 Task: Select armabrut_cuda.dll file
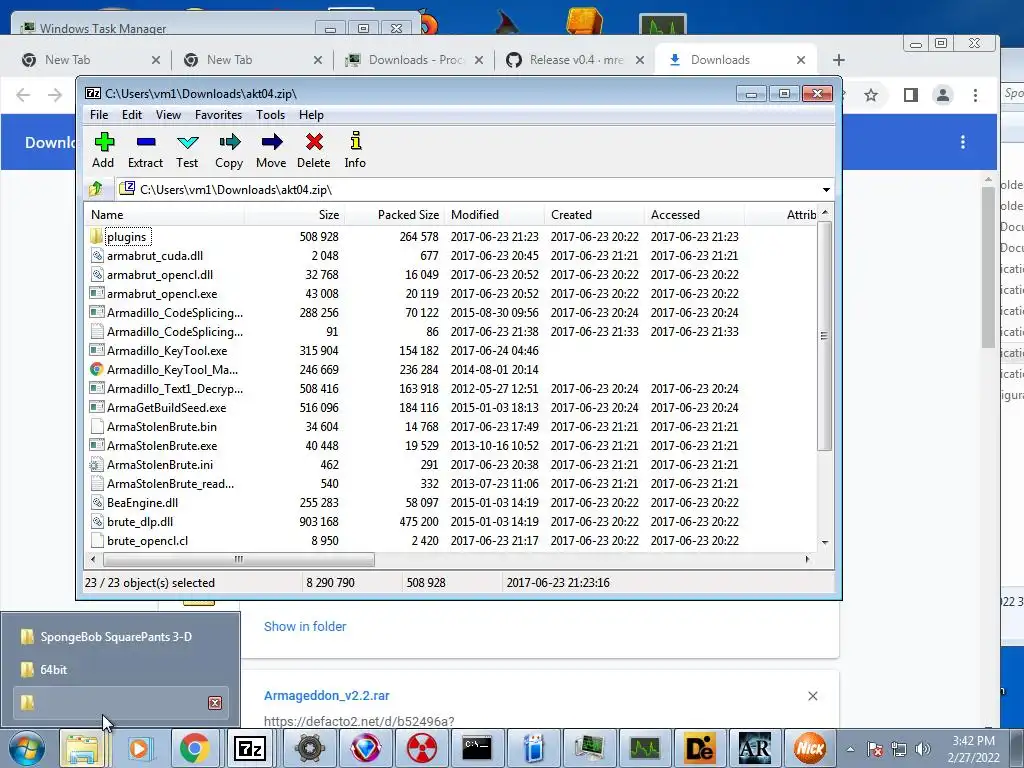pyautogui.click(x=451, y=256)
